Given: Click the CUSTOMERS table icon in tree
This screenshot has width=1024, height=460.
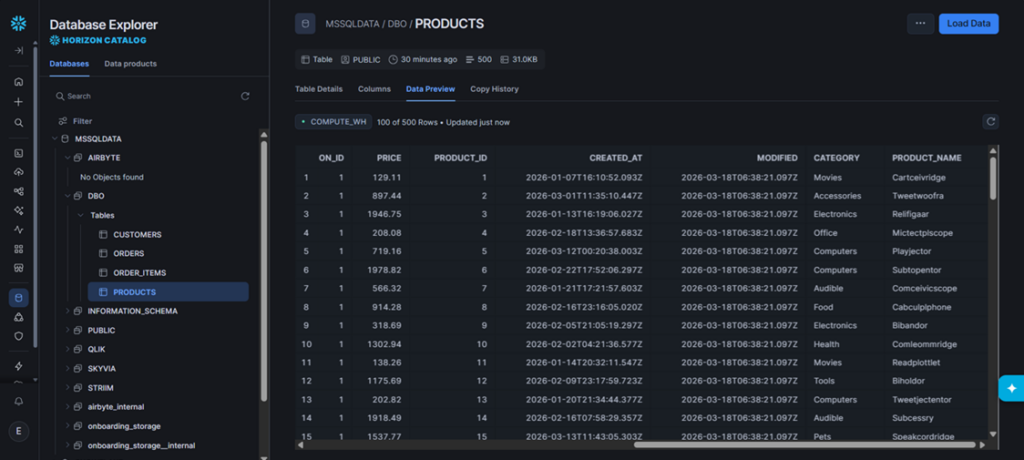Looking at the screenshot, I should click(x=103, y=235).
